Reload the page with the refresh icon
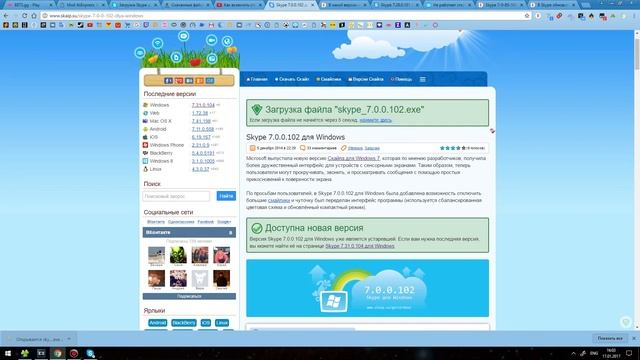This screenshot has height=360, width=640. click(x=24, y=16)
